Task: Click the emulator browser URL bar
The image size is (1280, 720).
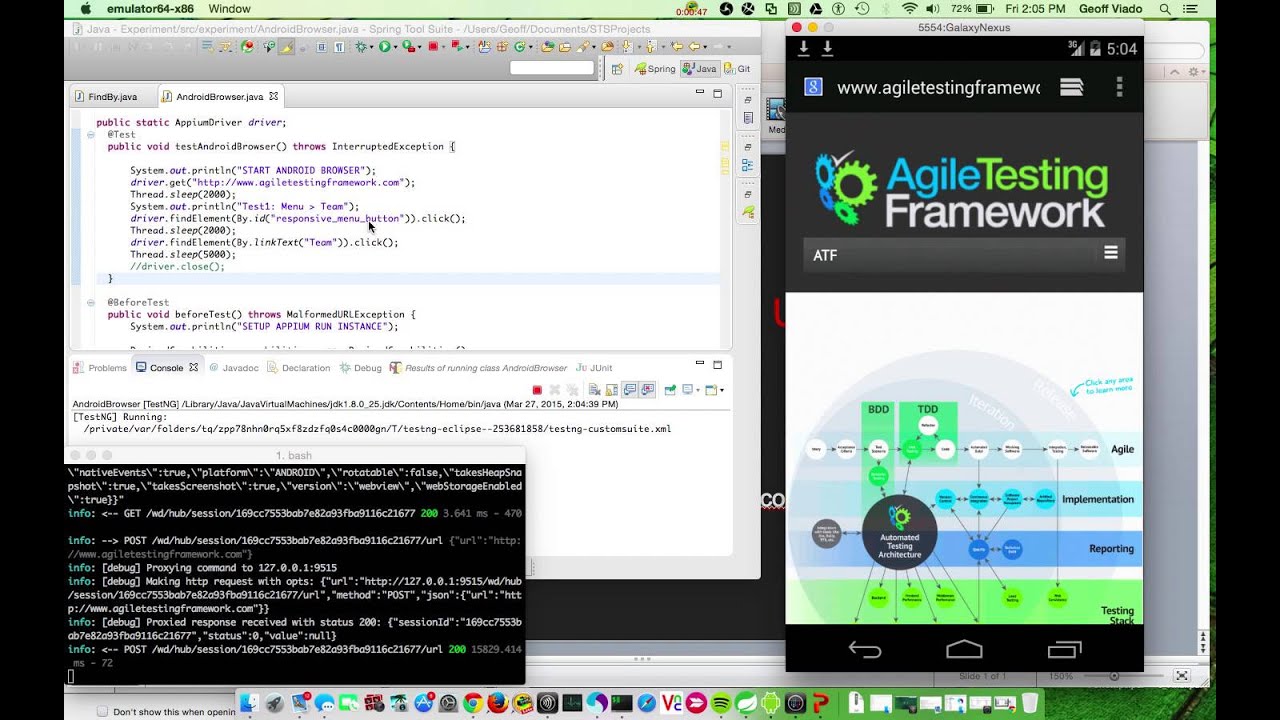Action: tap(938, 88)
